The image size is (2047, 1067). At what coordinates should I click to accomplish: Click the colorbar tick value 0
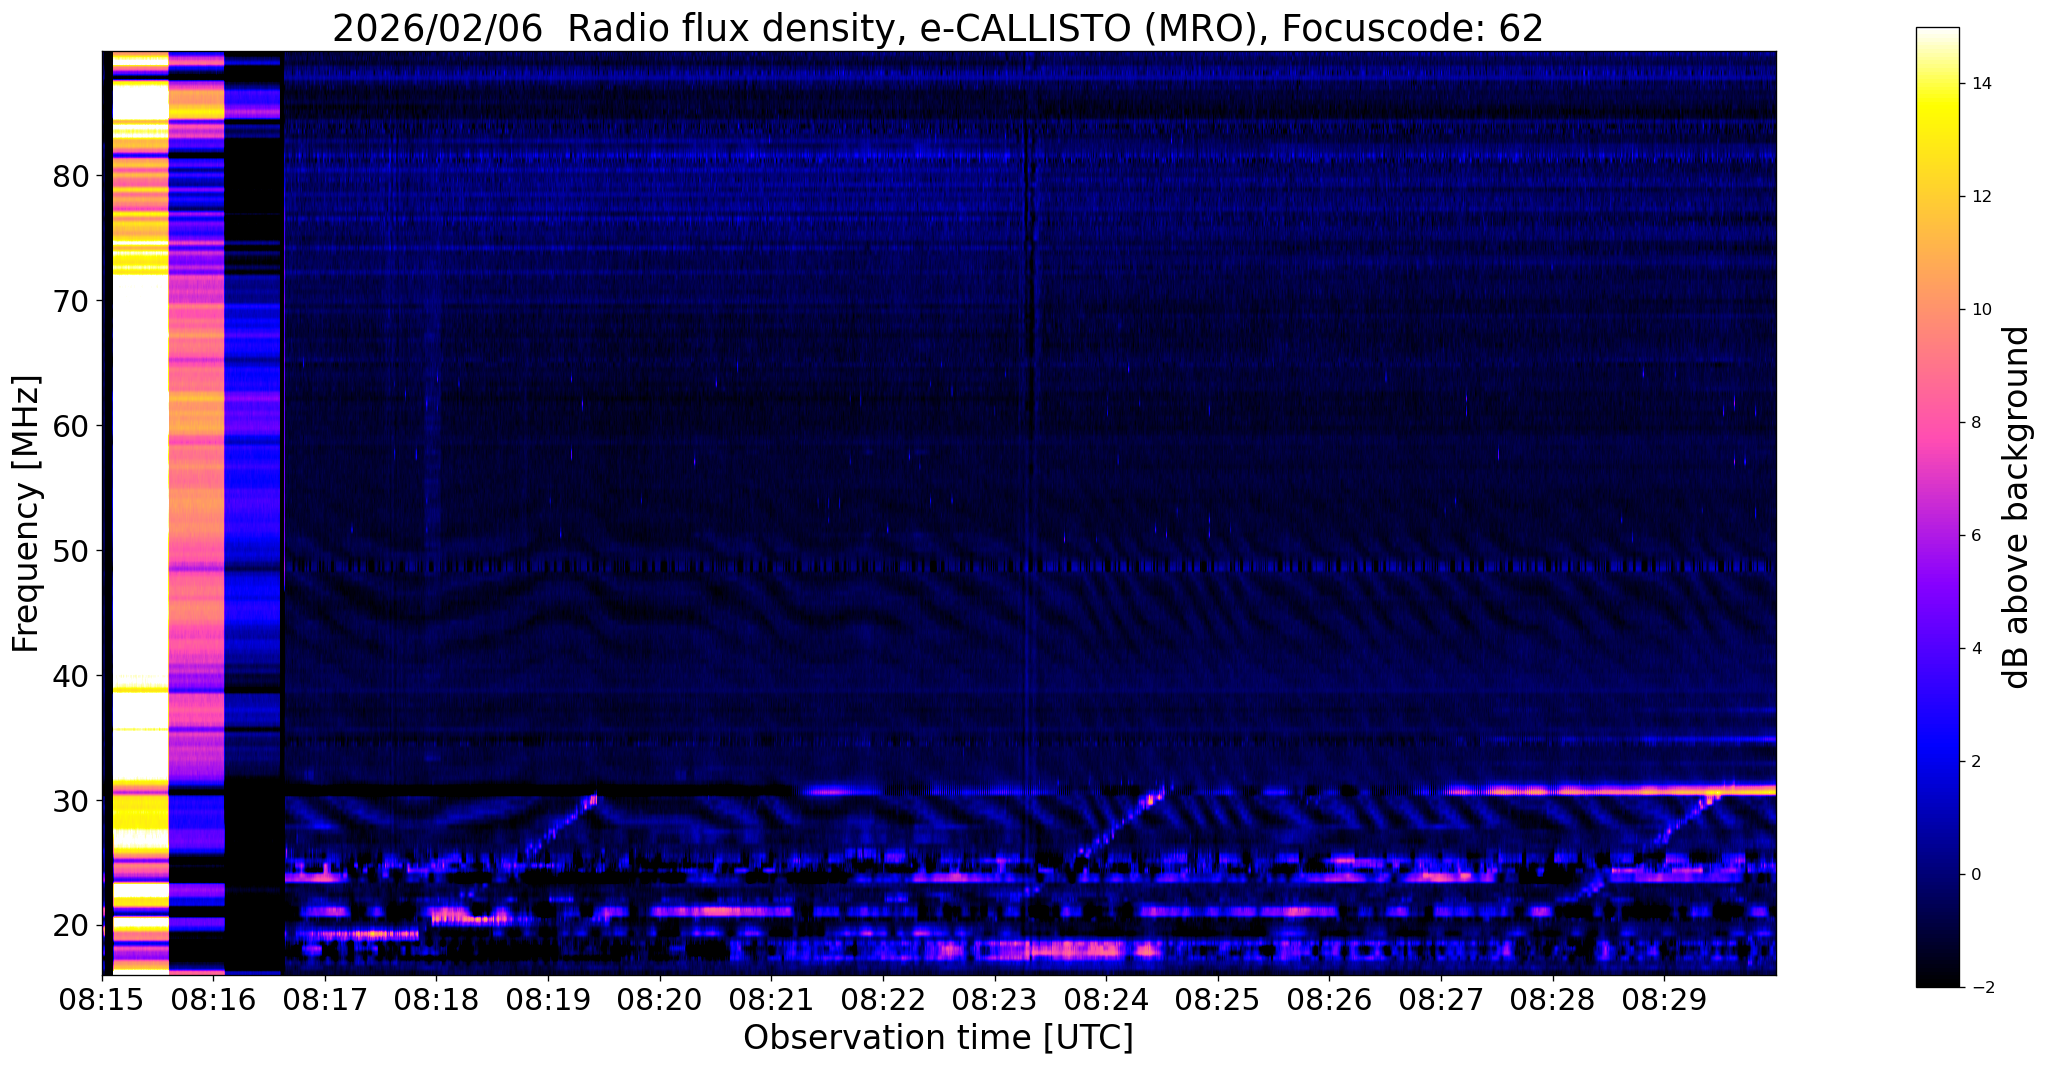coord(1975,875)
